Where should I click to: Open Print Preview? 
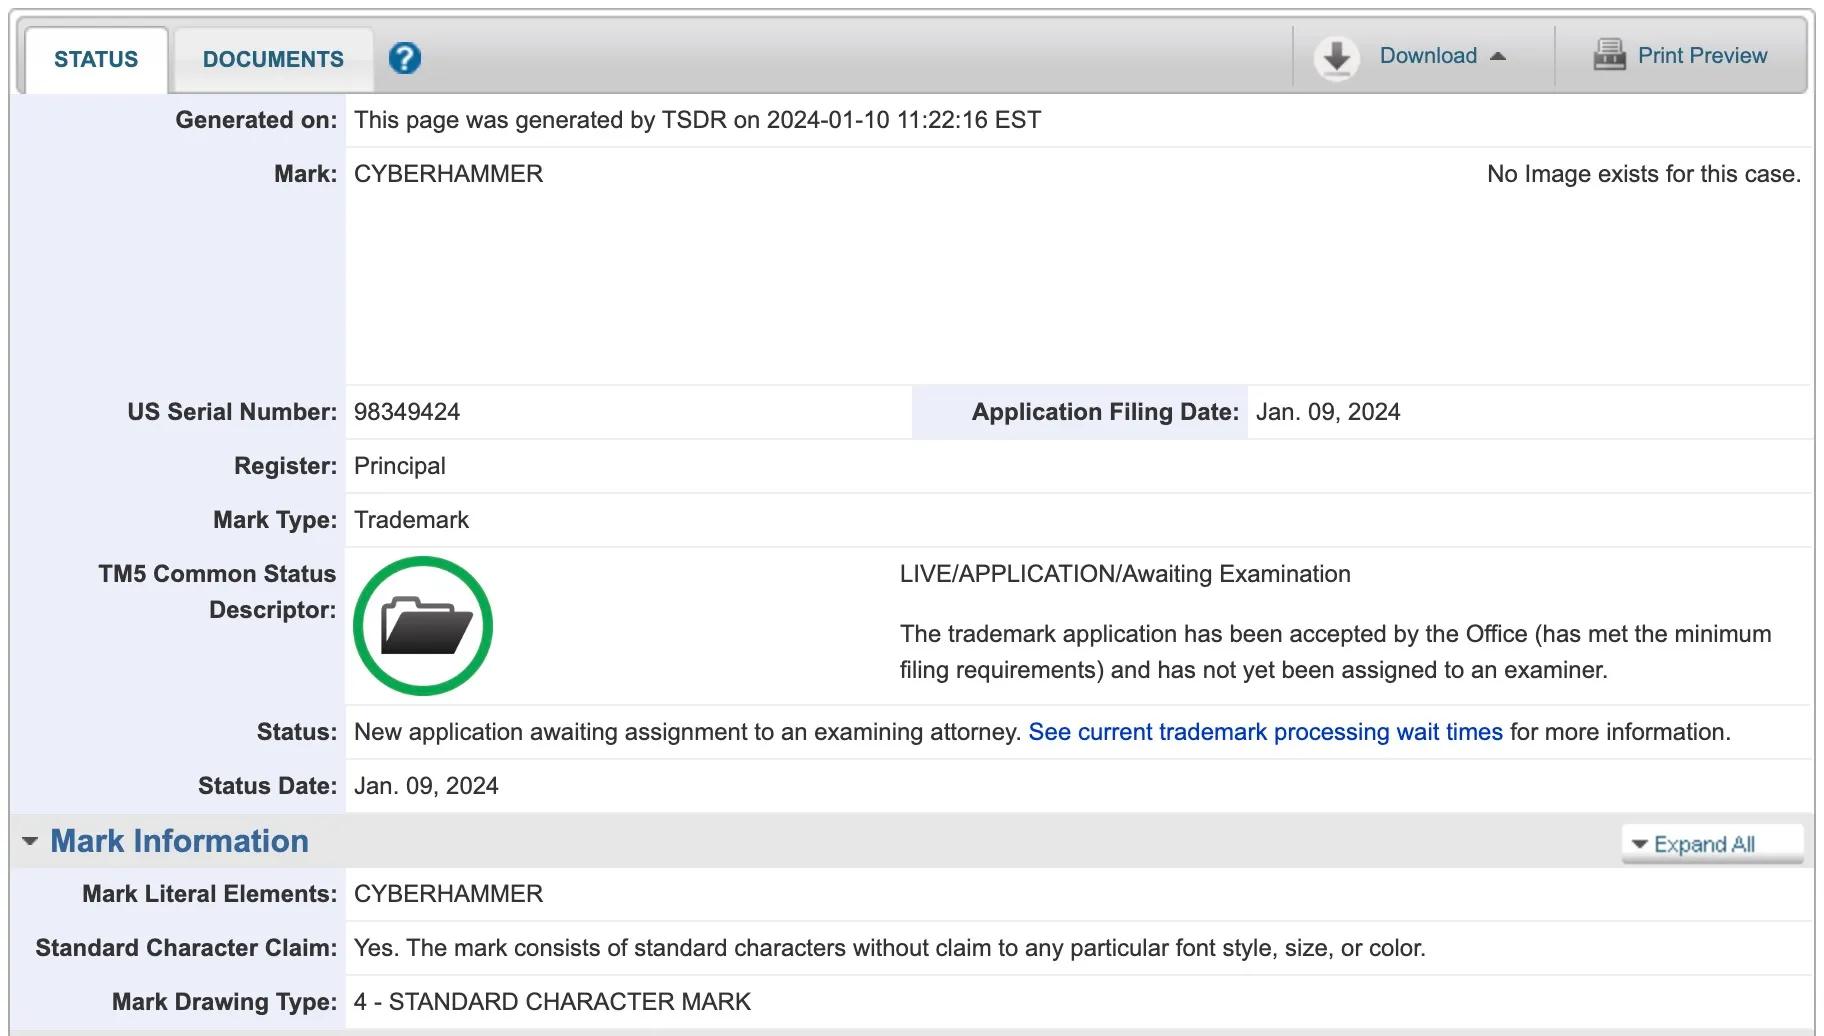click(x=1702, y=56)
